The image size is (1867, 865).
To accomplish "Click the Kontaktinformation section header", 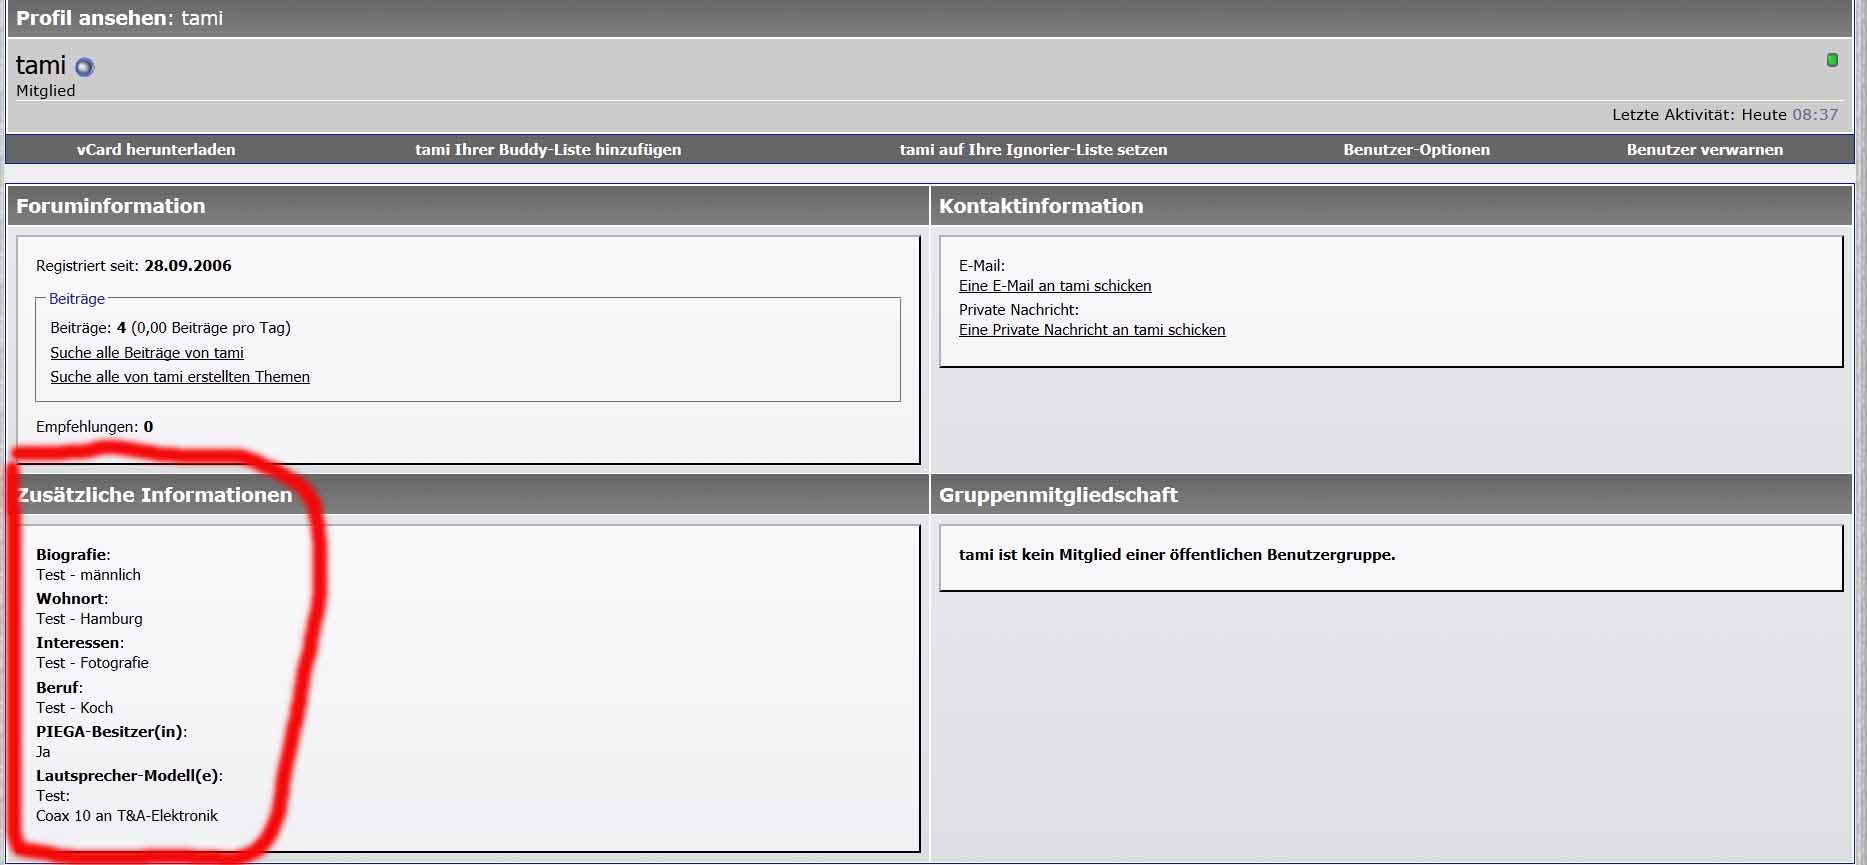I will (1040, 206).
